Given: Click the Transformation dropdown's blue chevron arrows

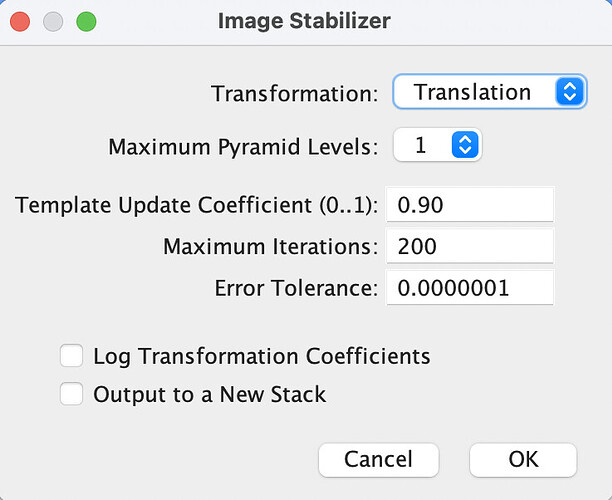Looking at the screenshot, I should [568, 93].
